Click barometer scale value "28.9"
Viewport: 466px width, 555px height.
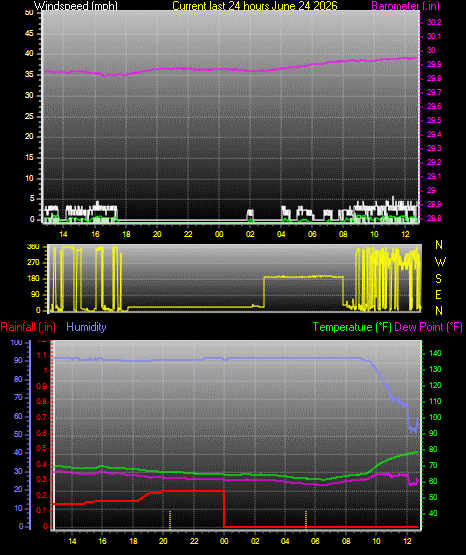(434, 205)
